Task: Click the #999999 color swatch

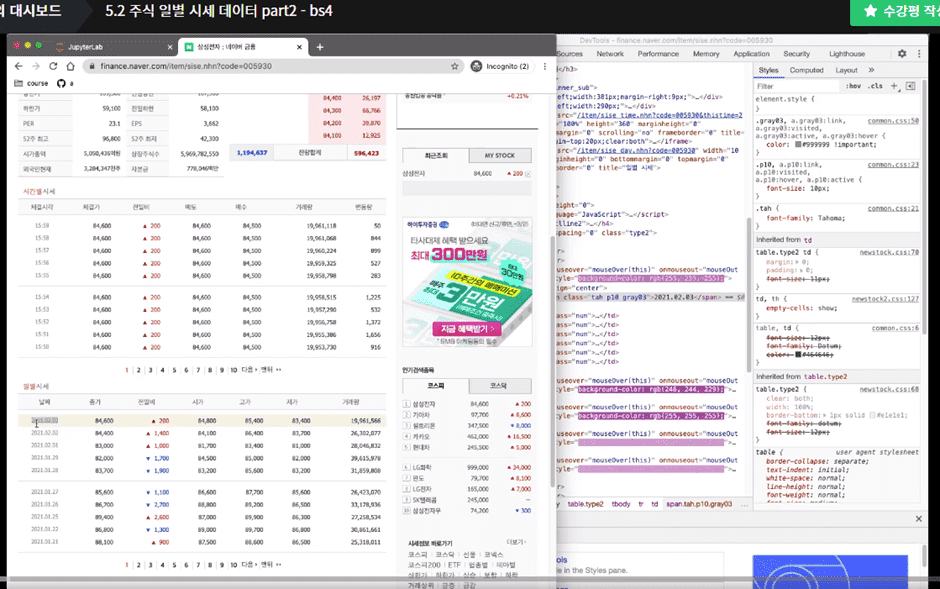Action: tap(799, 144)
